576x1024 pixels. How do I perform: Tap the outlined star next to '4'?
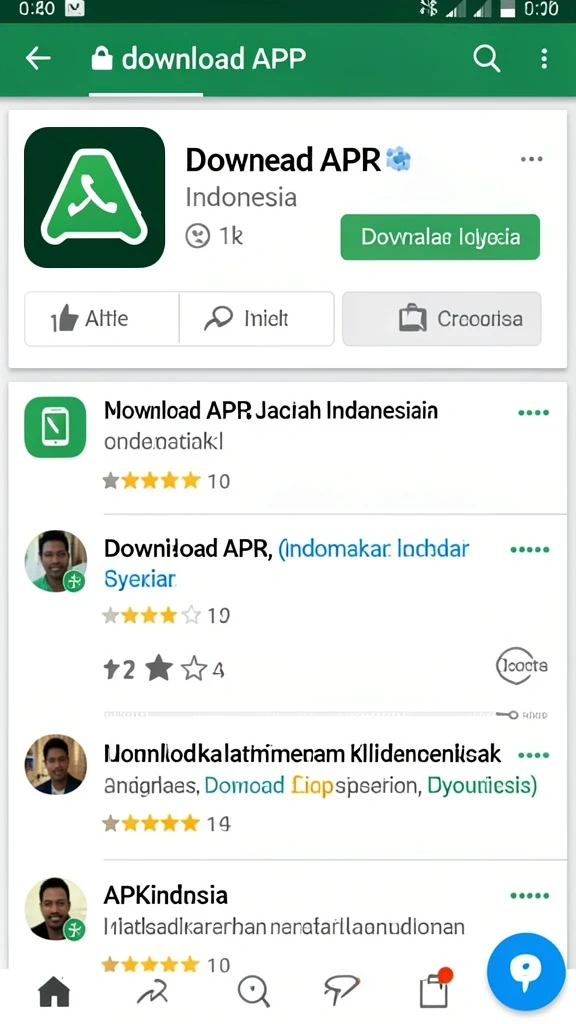tap(194, 669)
